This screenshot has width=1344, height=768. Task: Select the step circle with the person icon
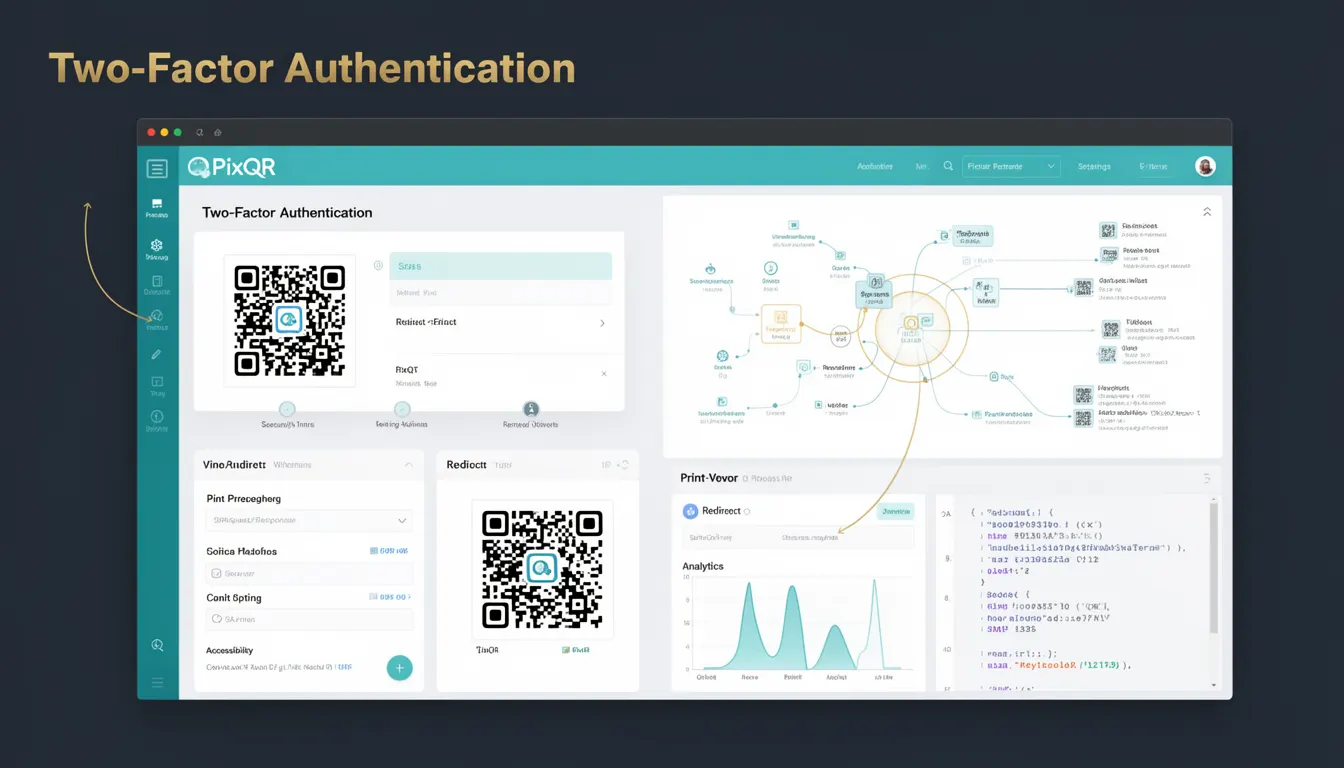pyautogui.click(x=531, y=409)
